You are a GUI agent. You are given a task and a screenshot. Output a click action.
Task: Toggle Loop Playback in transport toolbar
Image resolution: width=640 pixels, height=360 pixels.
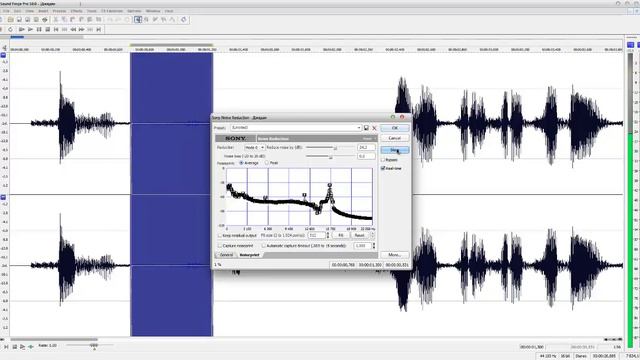click(11, 29)
